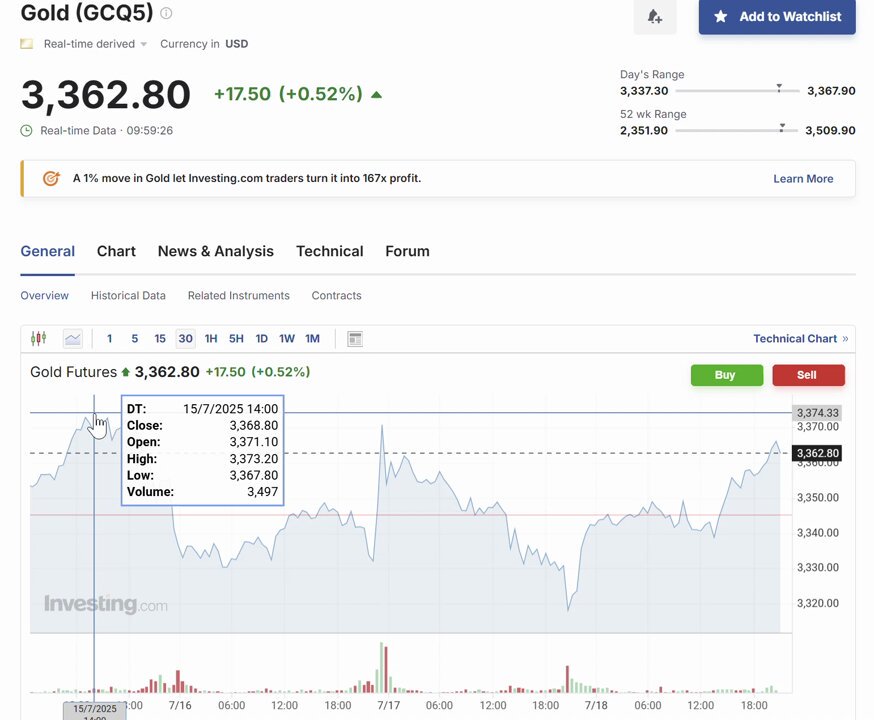Switch to the General tab
This screenshot has width=874, height=720.
tap(47, 251)
